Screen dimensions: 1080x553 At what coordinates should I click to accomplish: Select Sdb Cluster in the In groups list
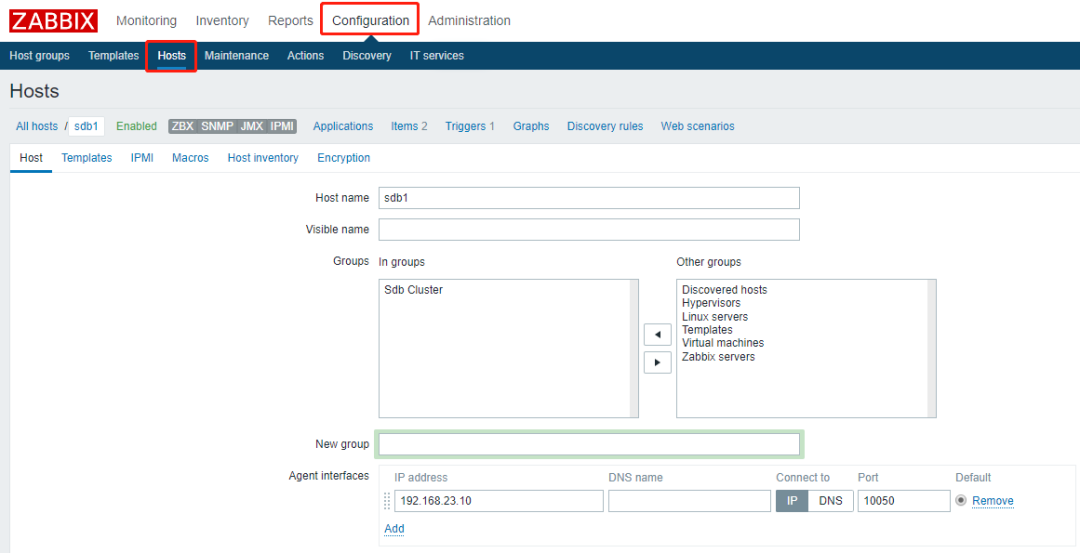click(413, 290)
